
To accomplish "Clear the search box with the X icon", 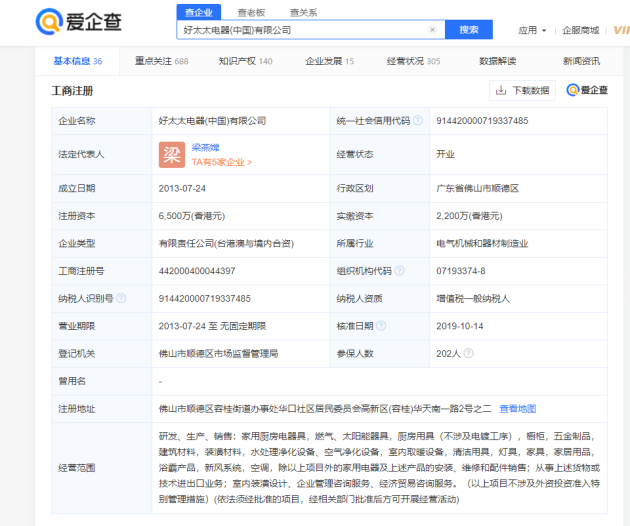I will pyautogui.click(x=432, y=30).
